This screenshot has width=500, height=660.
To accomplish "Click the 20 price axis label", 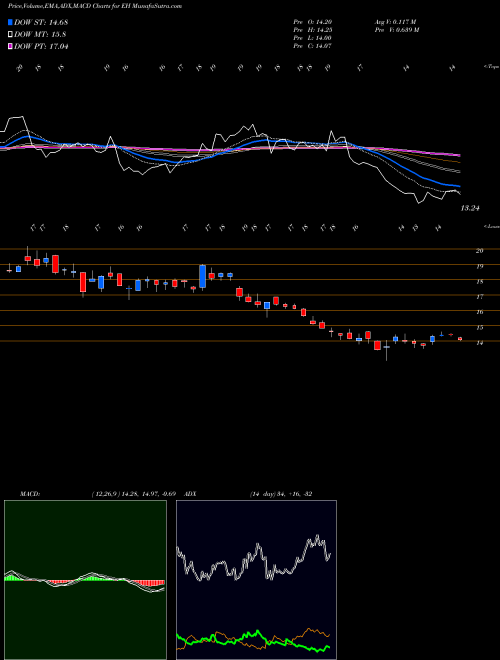I will pos(479,251).
